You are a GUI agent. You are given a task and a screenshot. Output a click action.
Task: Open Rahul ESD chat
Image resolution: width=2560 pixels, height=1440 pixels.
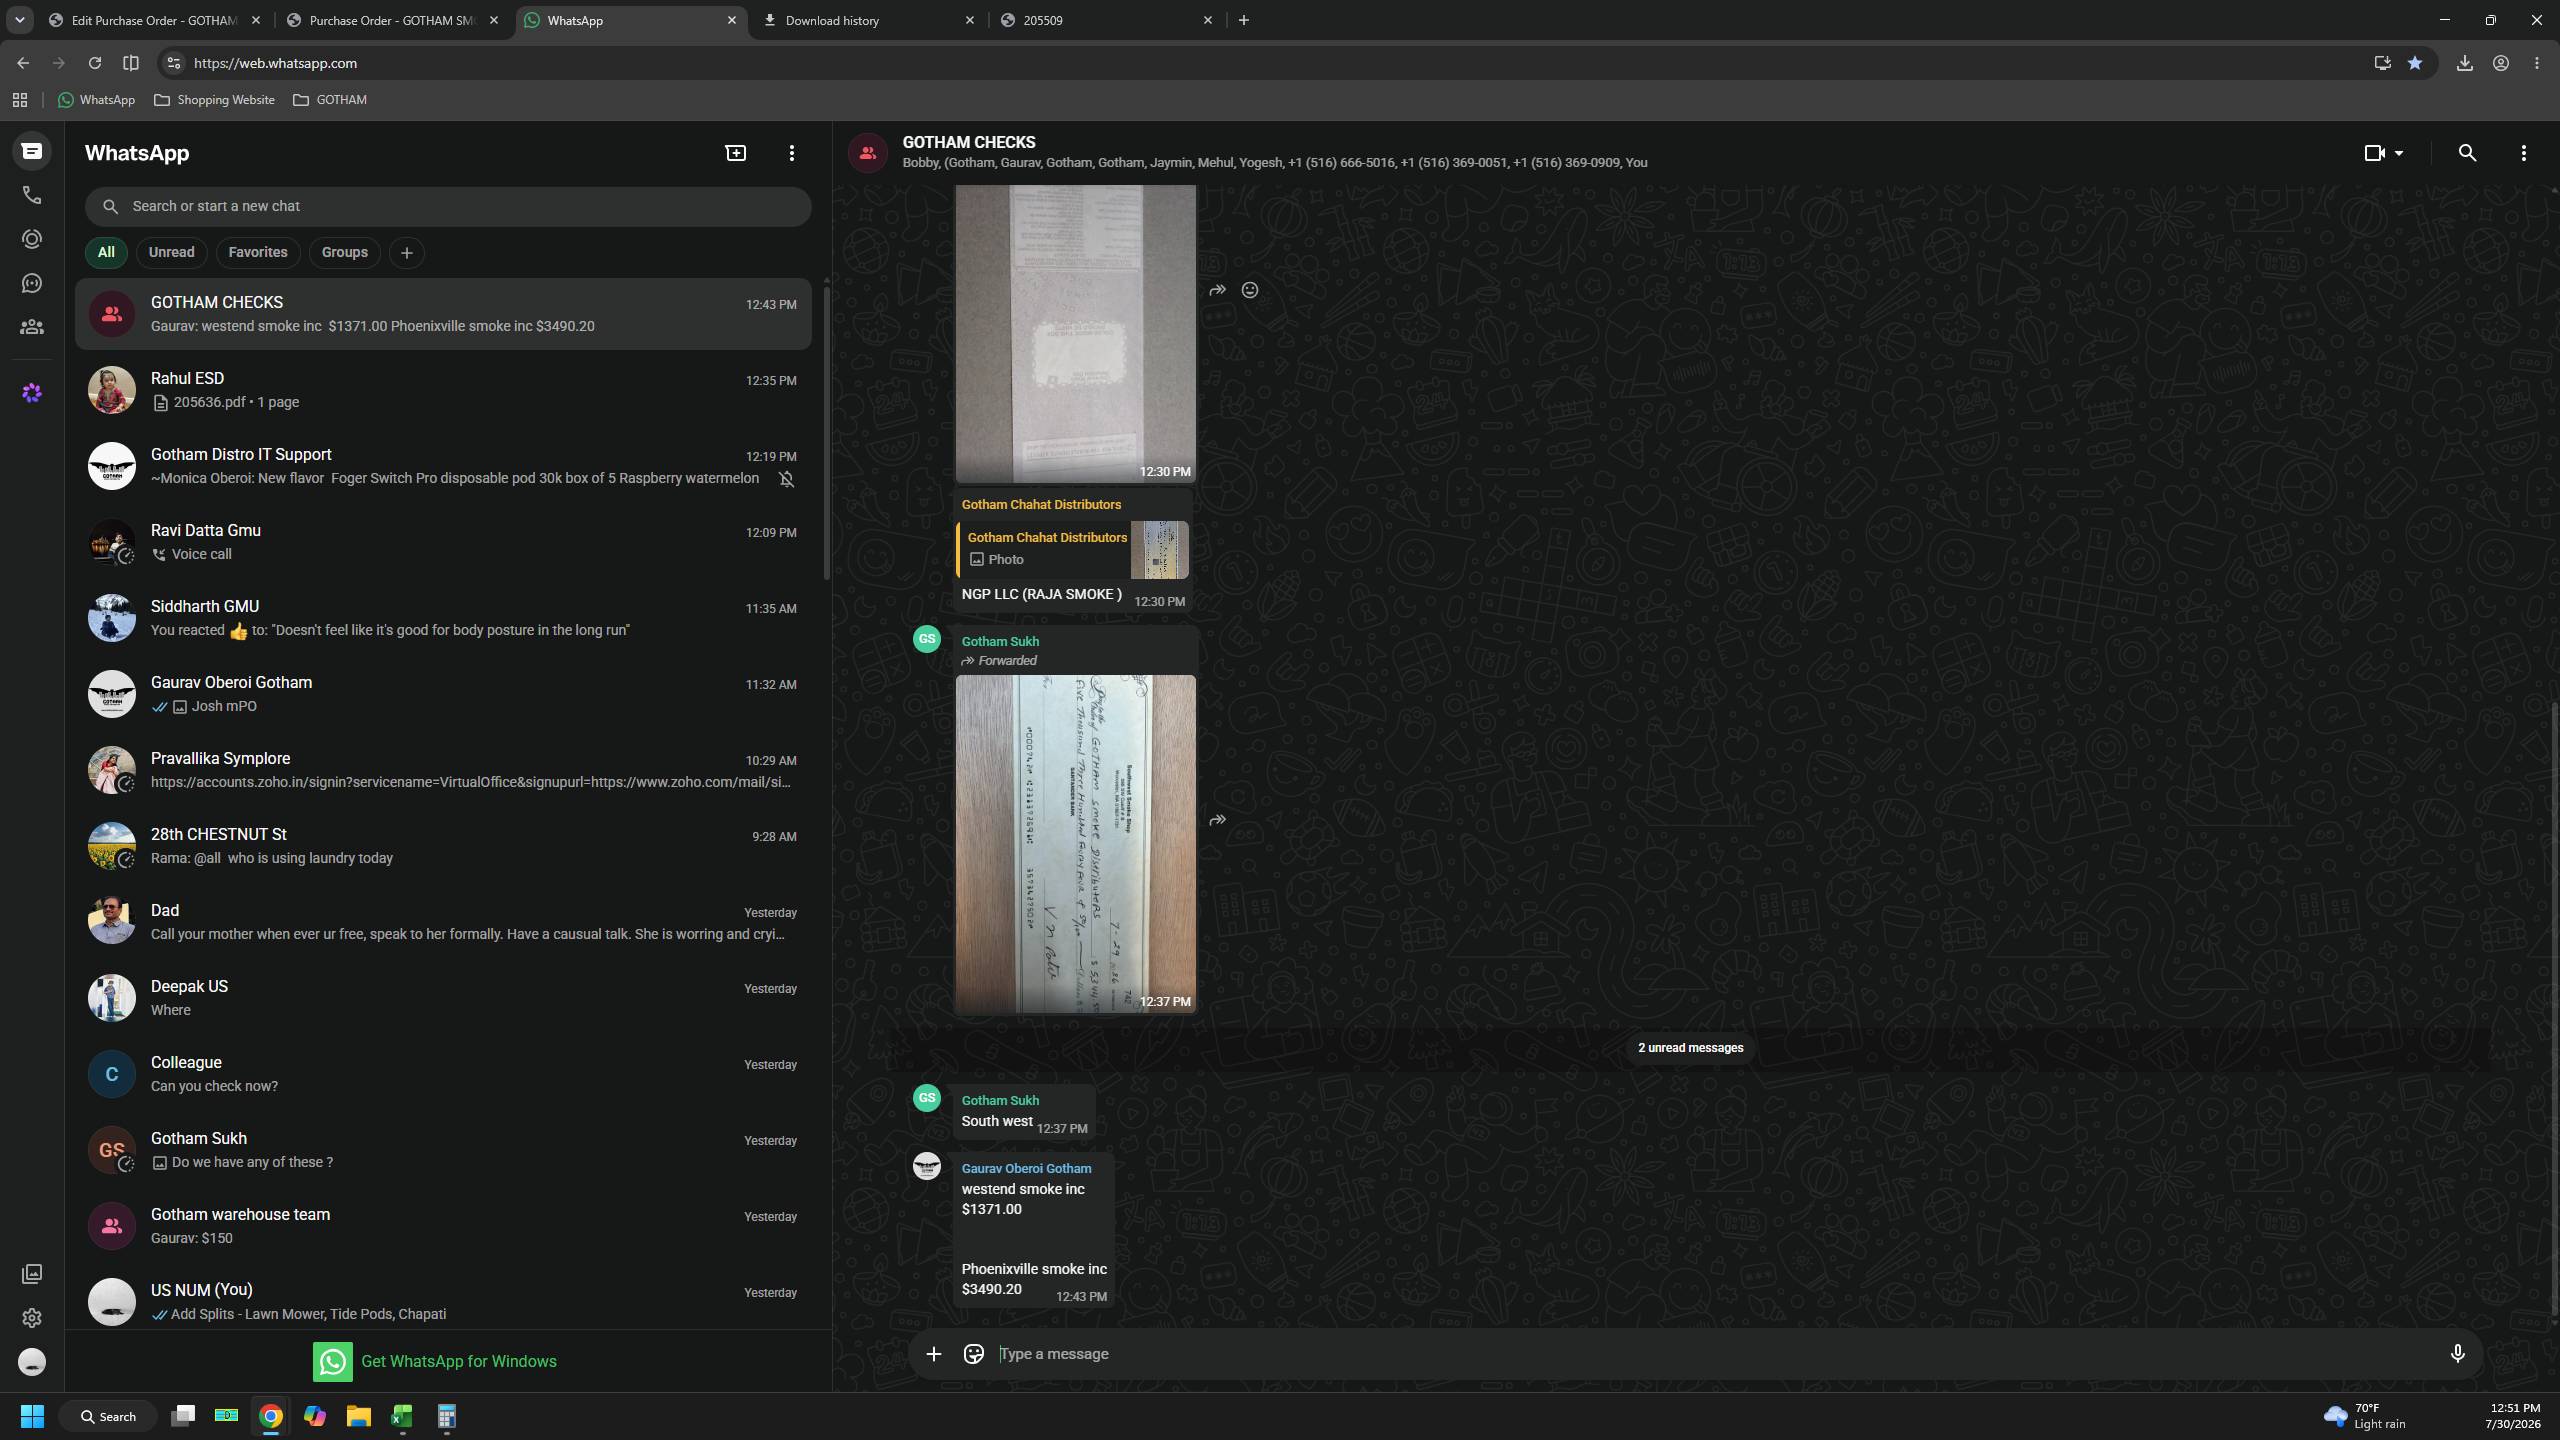(443, 390)
